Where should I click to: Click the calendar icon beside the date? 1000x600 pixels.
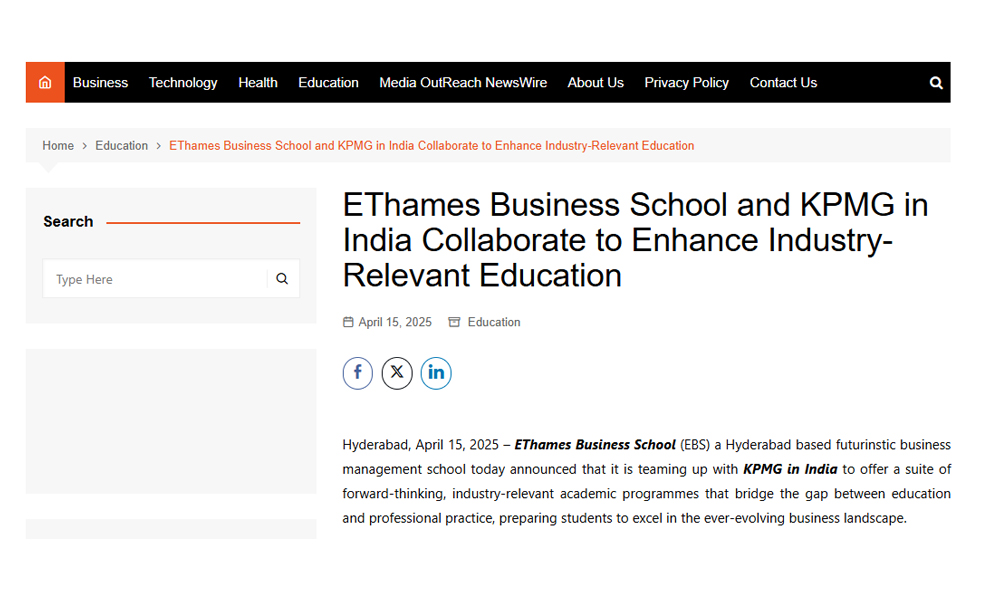348,322
